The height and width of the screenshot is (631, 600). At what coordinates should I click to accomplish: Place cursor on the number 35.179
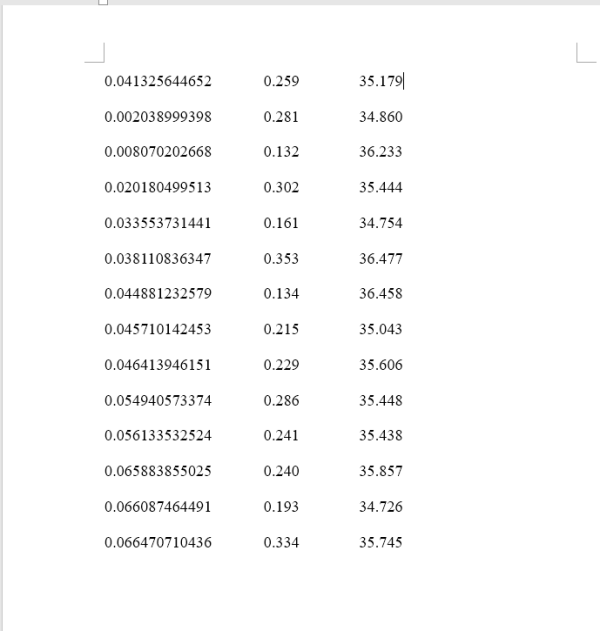coord(380,81)
